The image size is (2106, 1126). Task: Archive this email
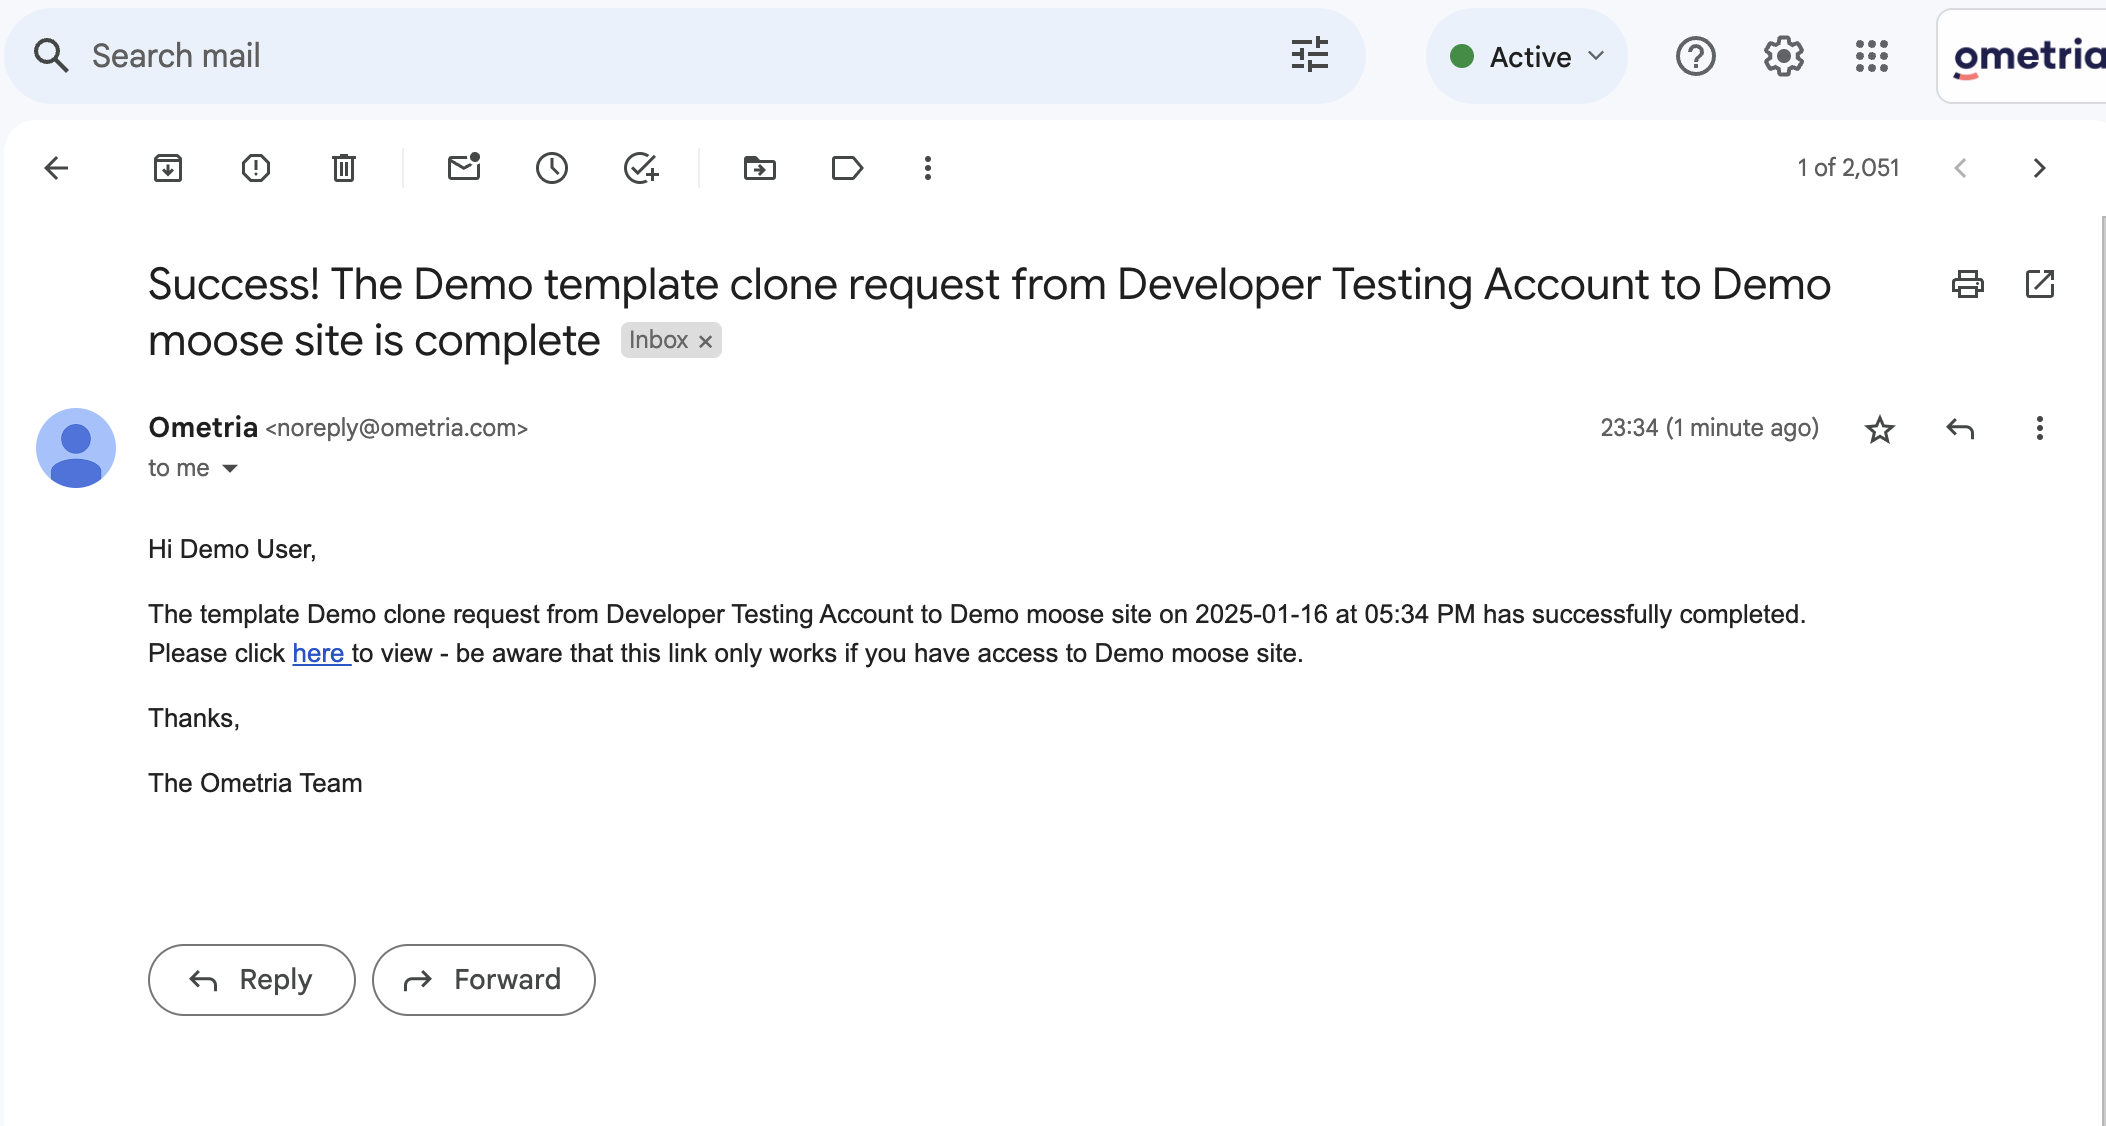168,168
